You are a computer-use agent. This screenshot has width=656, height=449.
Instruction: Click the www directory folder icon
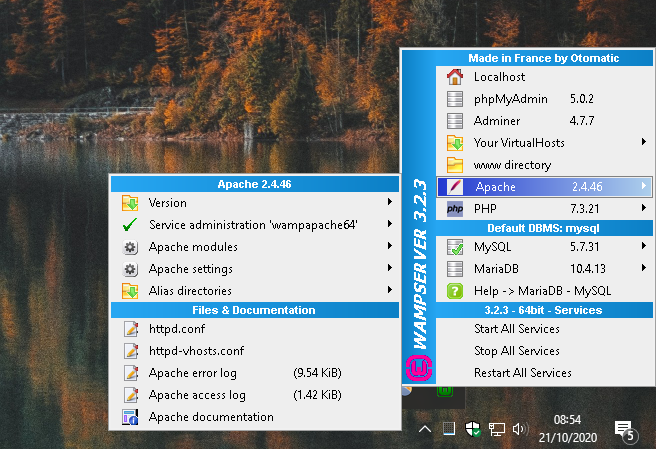tap(455, 165)
